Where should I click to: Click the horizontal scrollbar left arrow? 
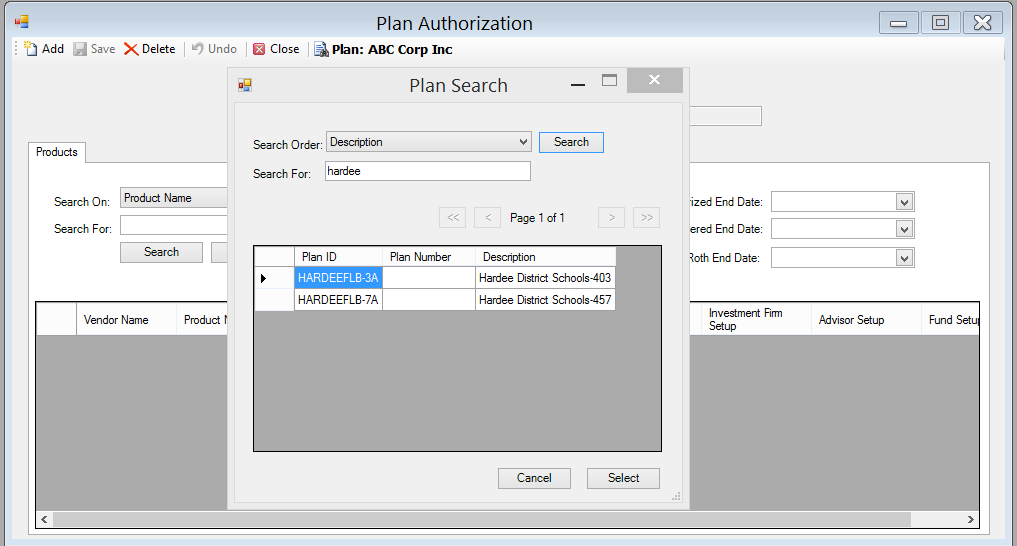(x=44, y=519)
